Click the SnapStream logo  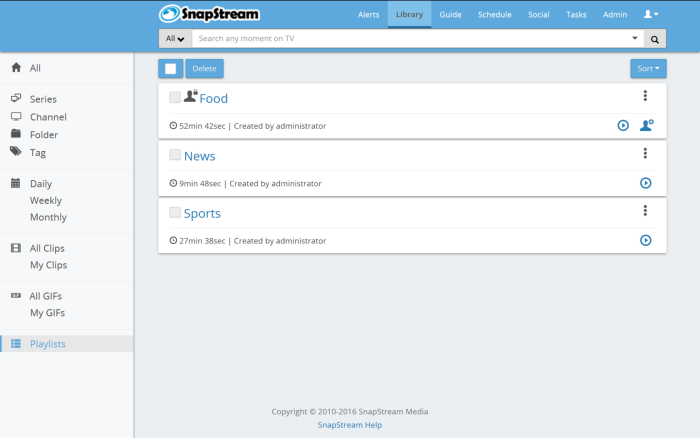point(209,14)
